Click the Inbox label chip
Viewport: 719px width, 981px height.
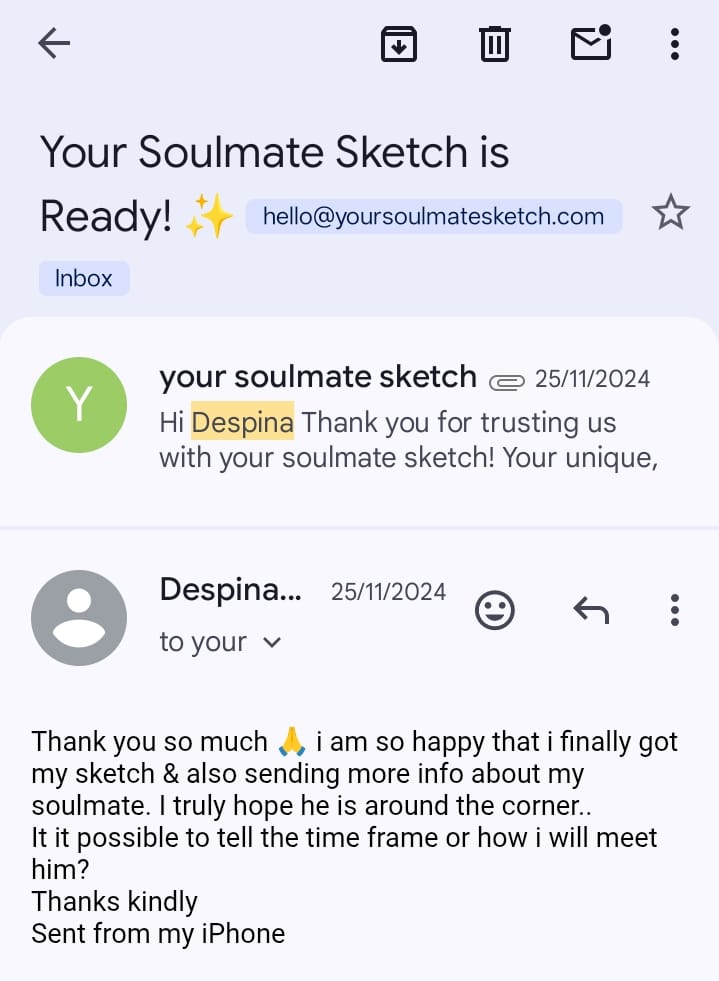pos(84,278)
